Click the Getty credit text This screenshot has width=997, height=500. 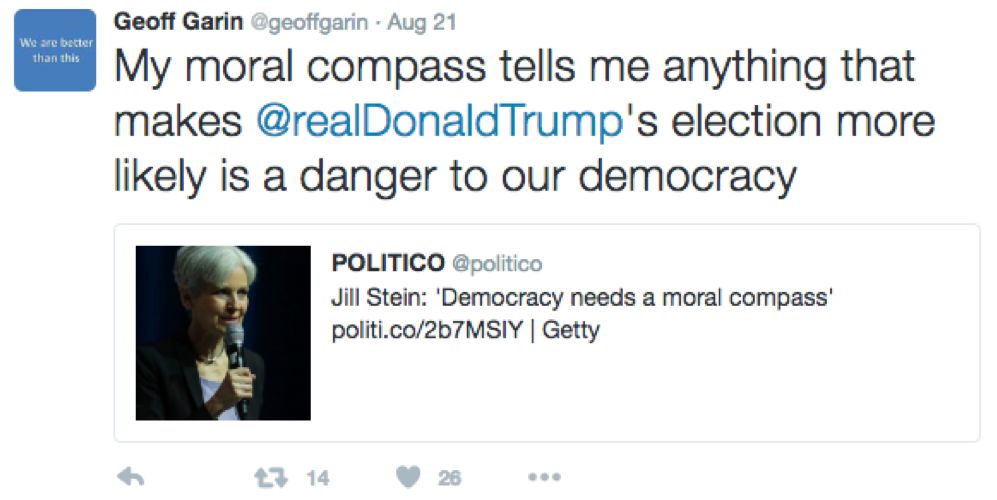(x=571, y=331)
